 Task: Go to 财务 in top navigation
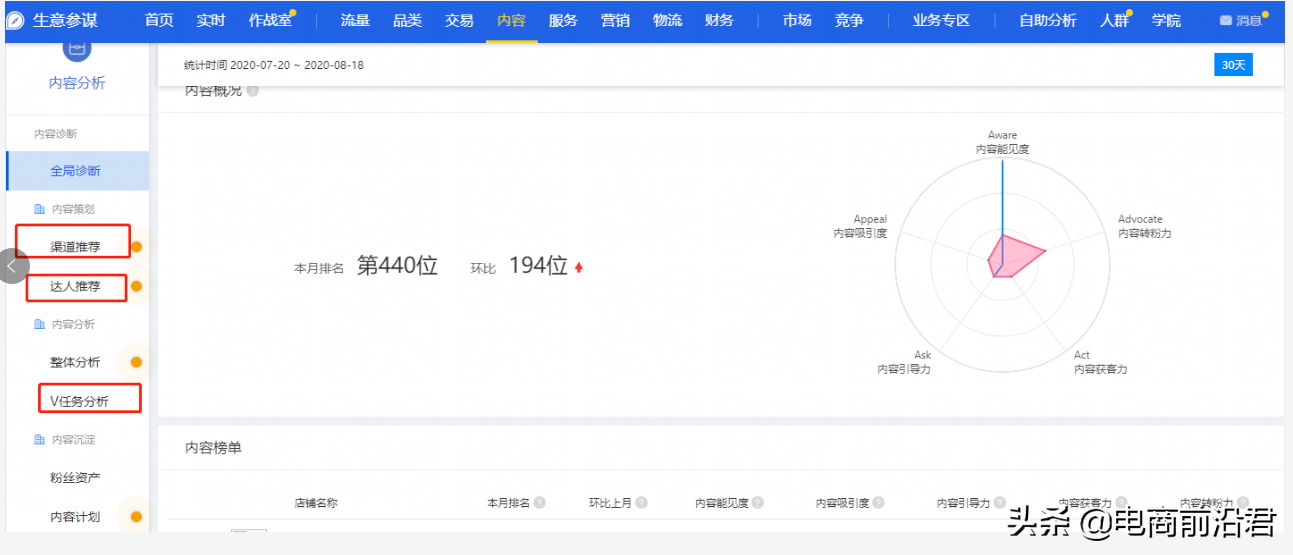(x=719, y=20)
